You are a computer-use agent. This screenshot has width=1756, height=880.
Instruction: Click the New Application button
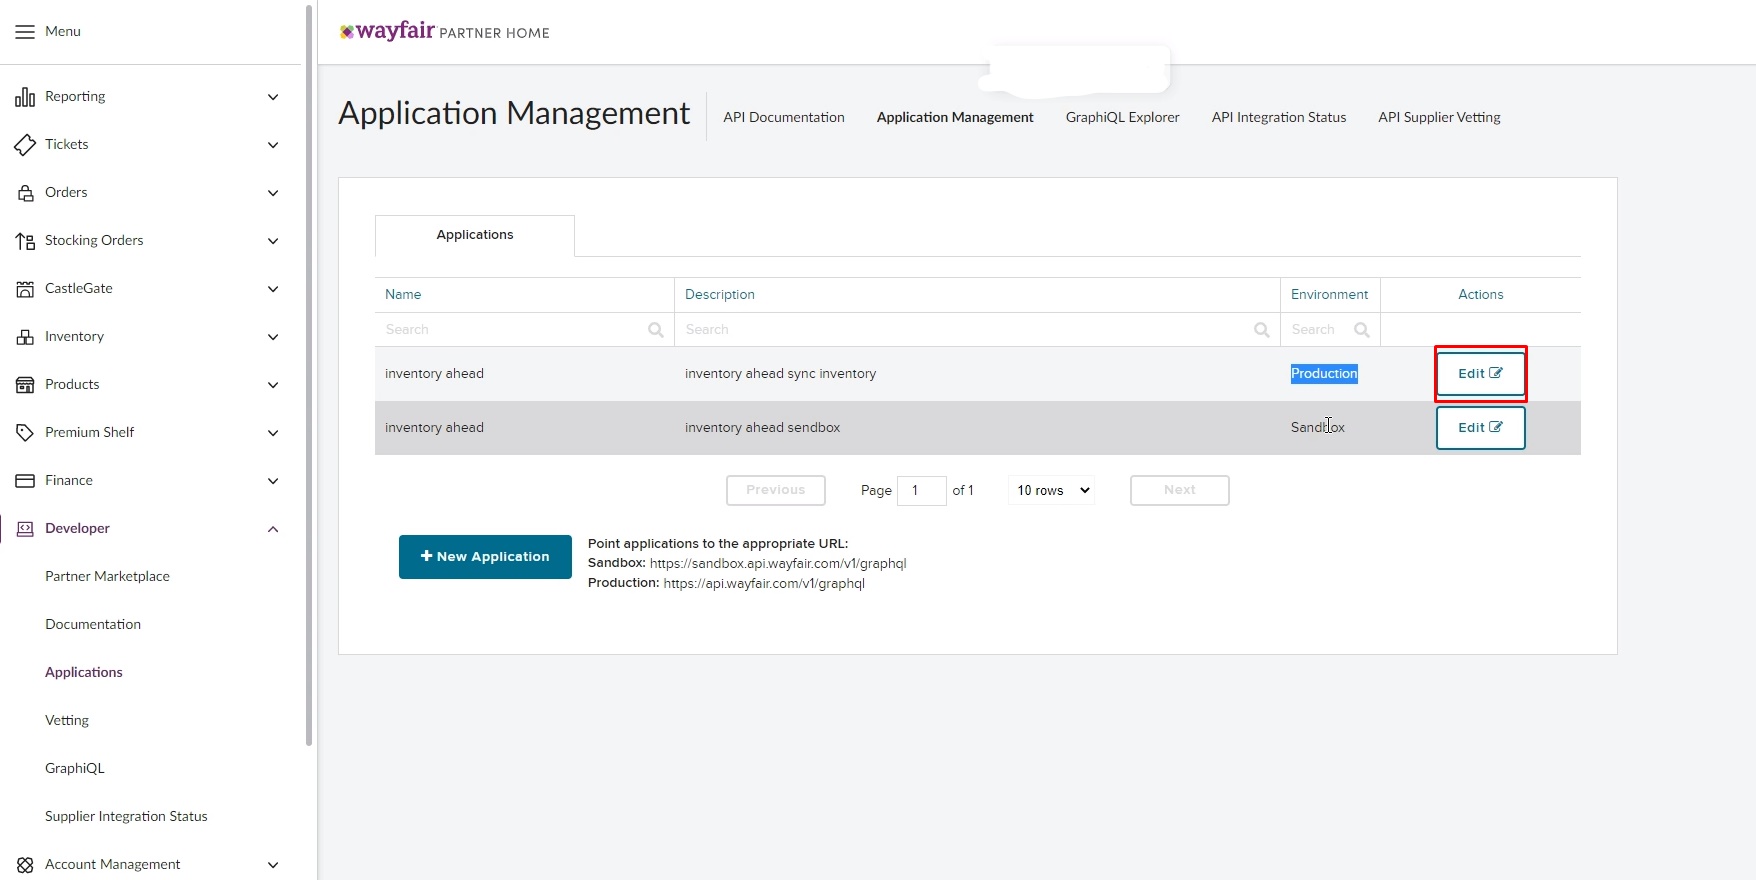pyautogui.click(x=485, y=557)
